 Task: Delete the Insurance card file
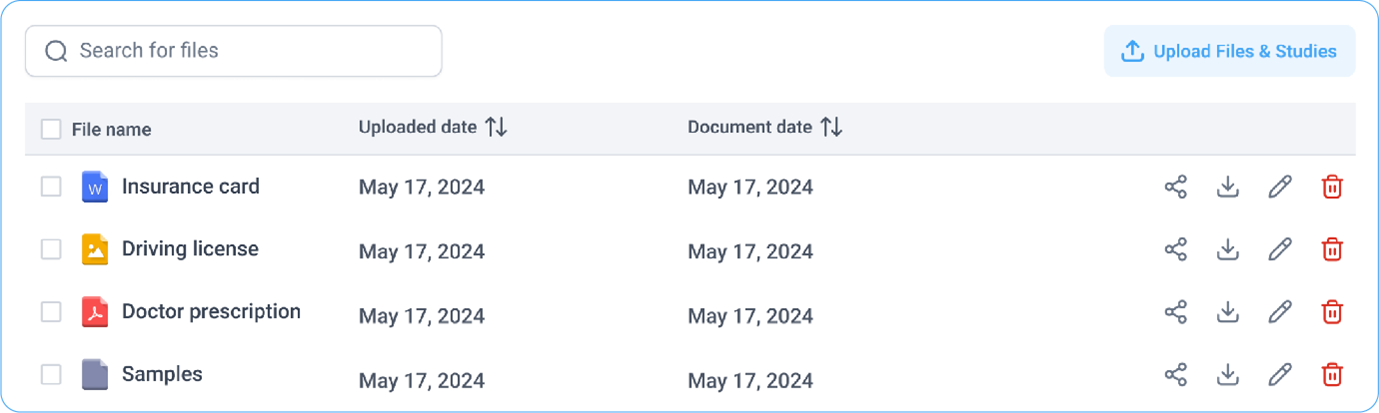1332,187
